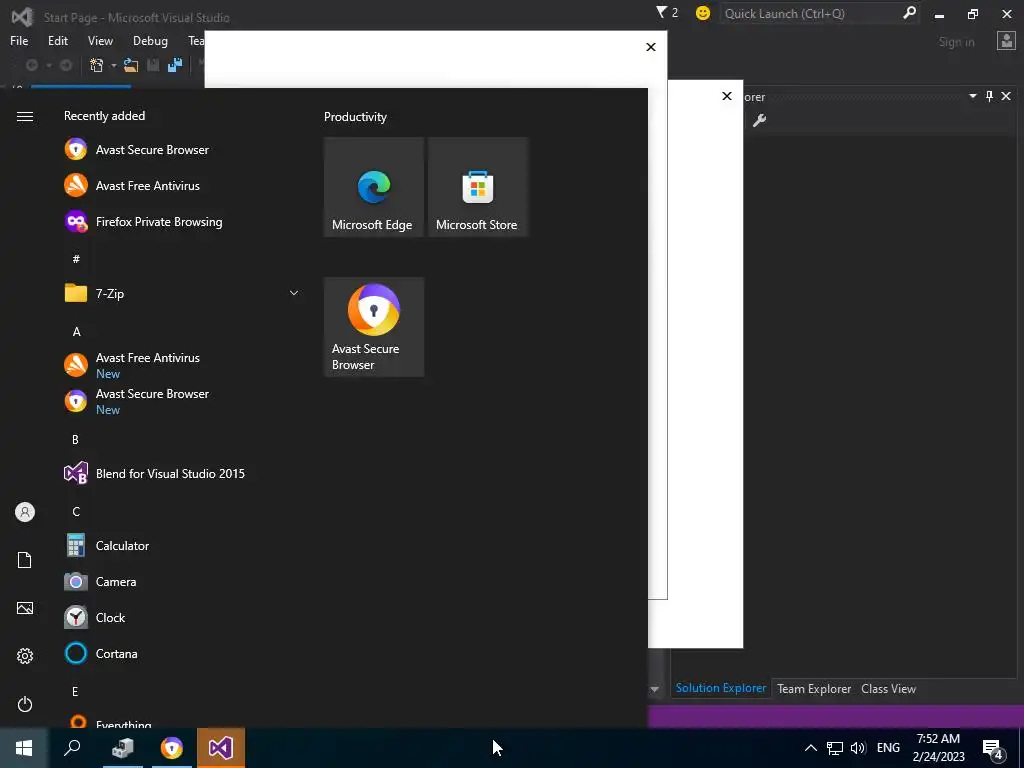Open Solution Explorer properties wrench
The width and height of the screenshot is (1024, 768).
[760, 120]
